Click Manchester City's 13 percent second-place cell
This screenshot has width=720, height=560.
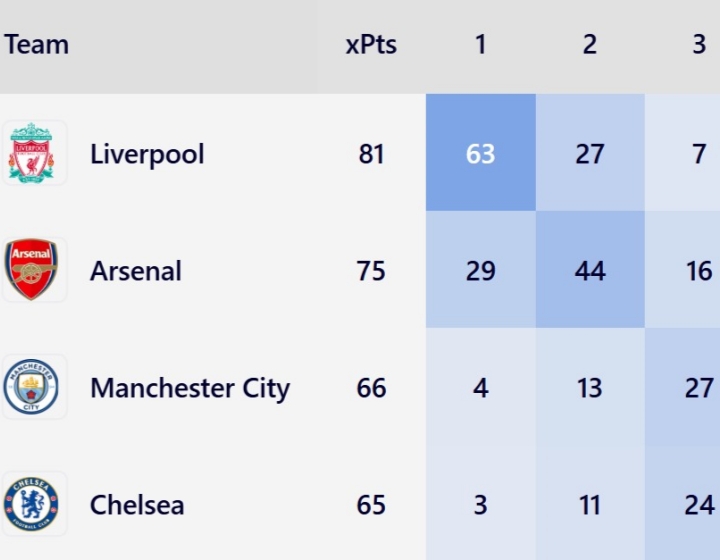590,388
